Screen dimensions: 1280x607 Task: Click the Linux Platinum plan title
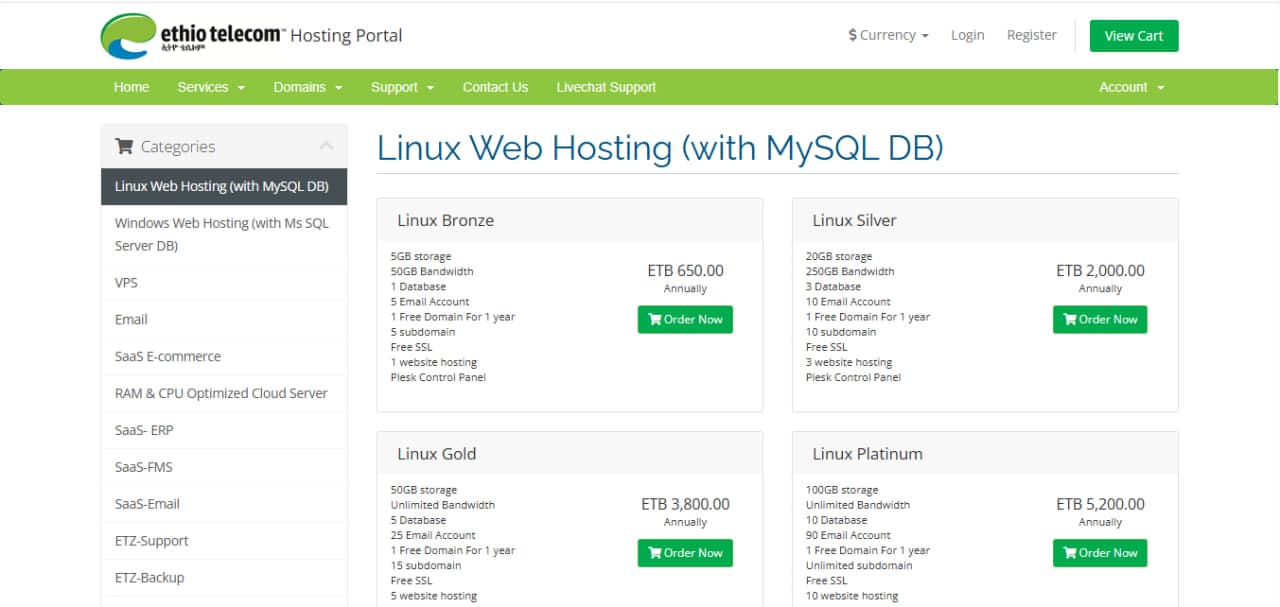point(867,454)
